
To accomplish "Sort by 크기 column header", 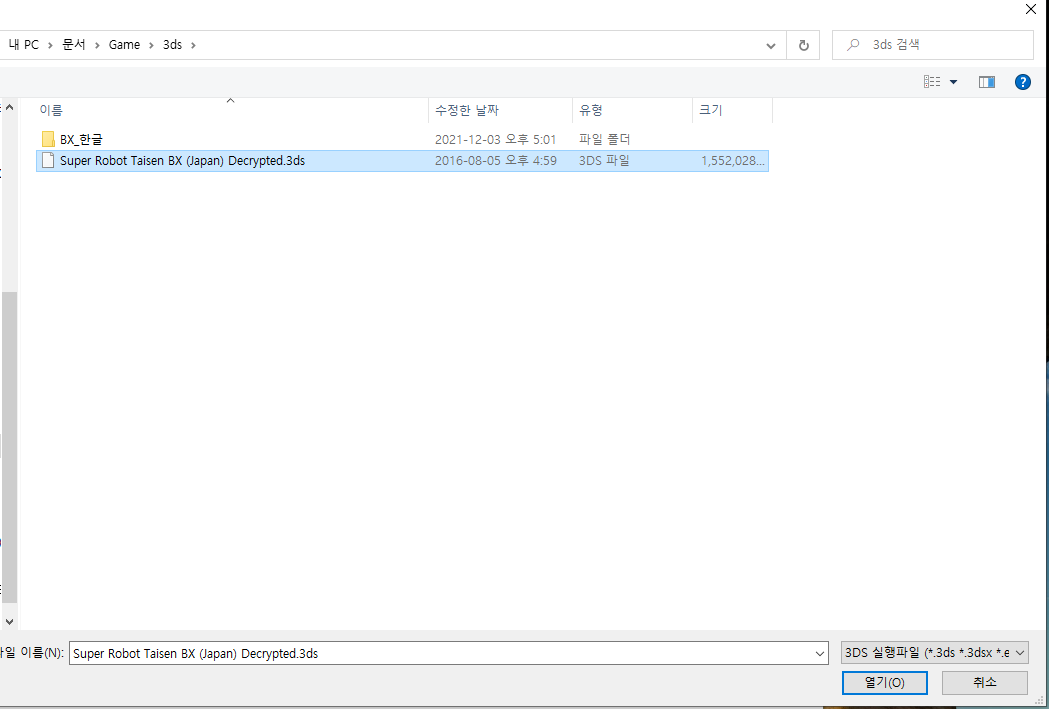I will pos(732,110).
